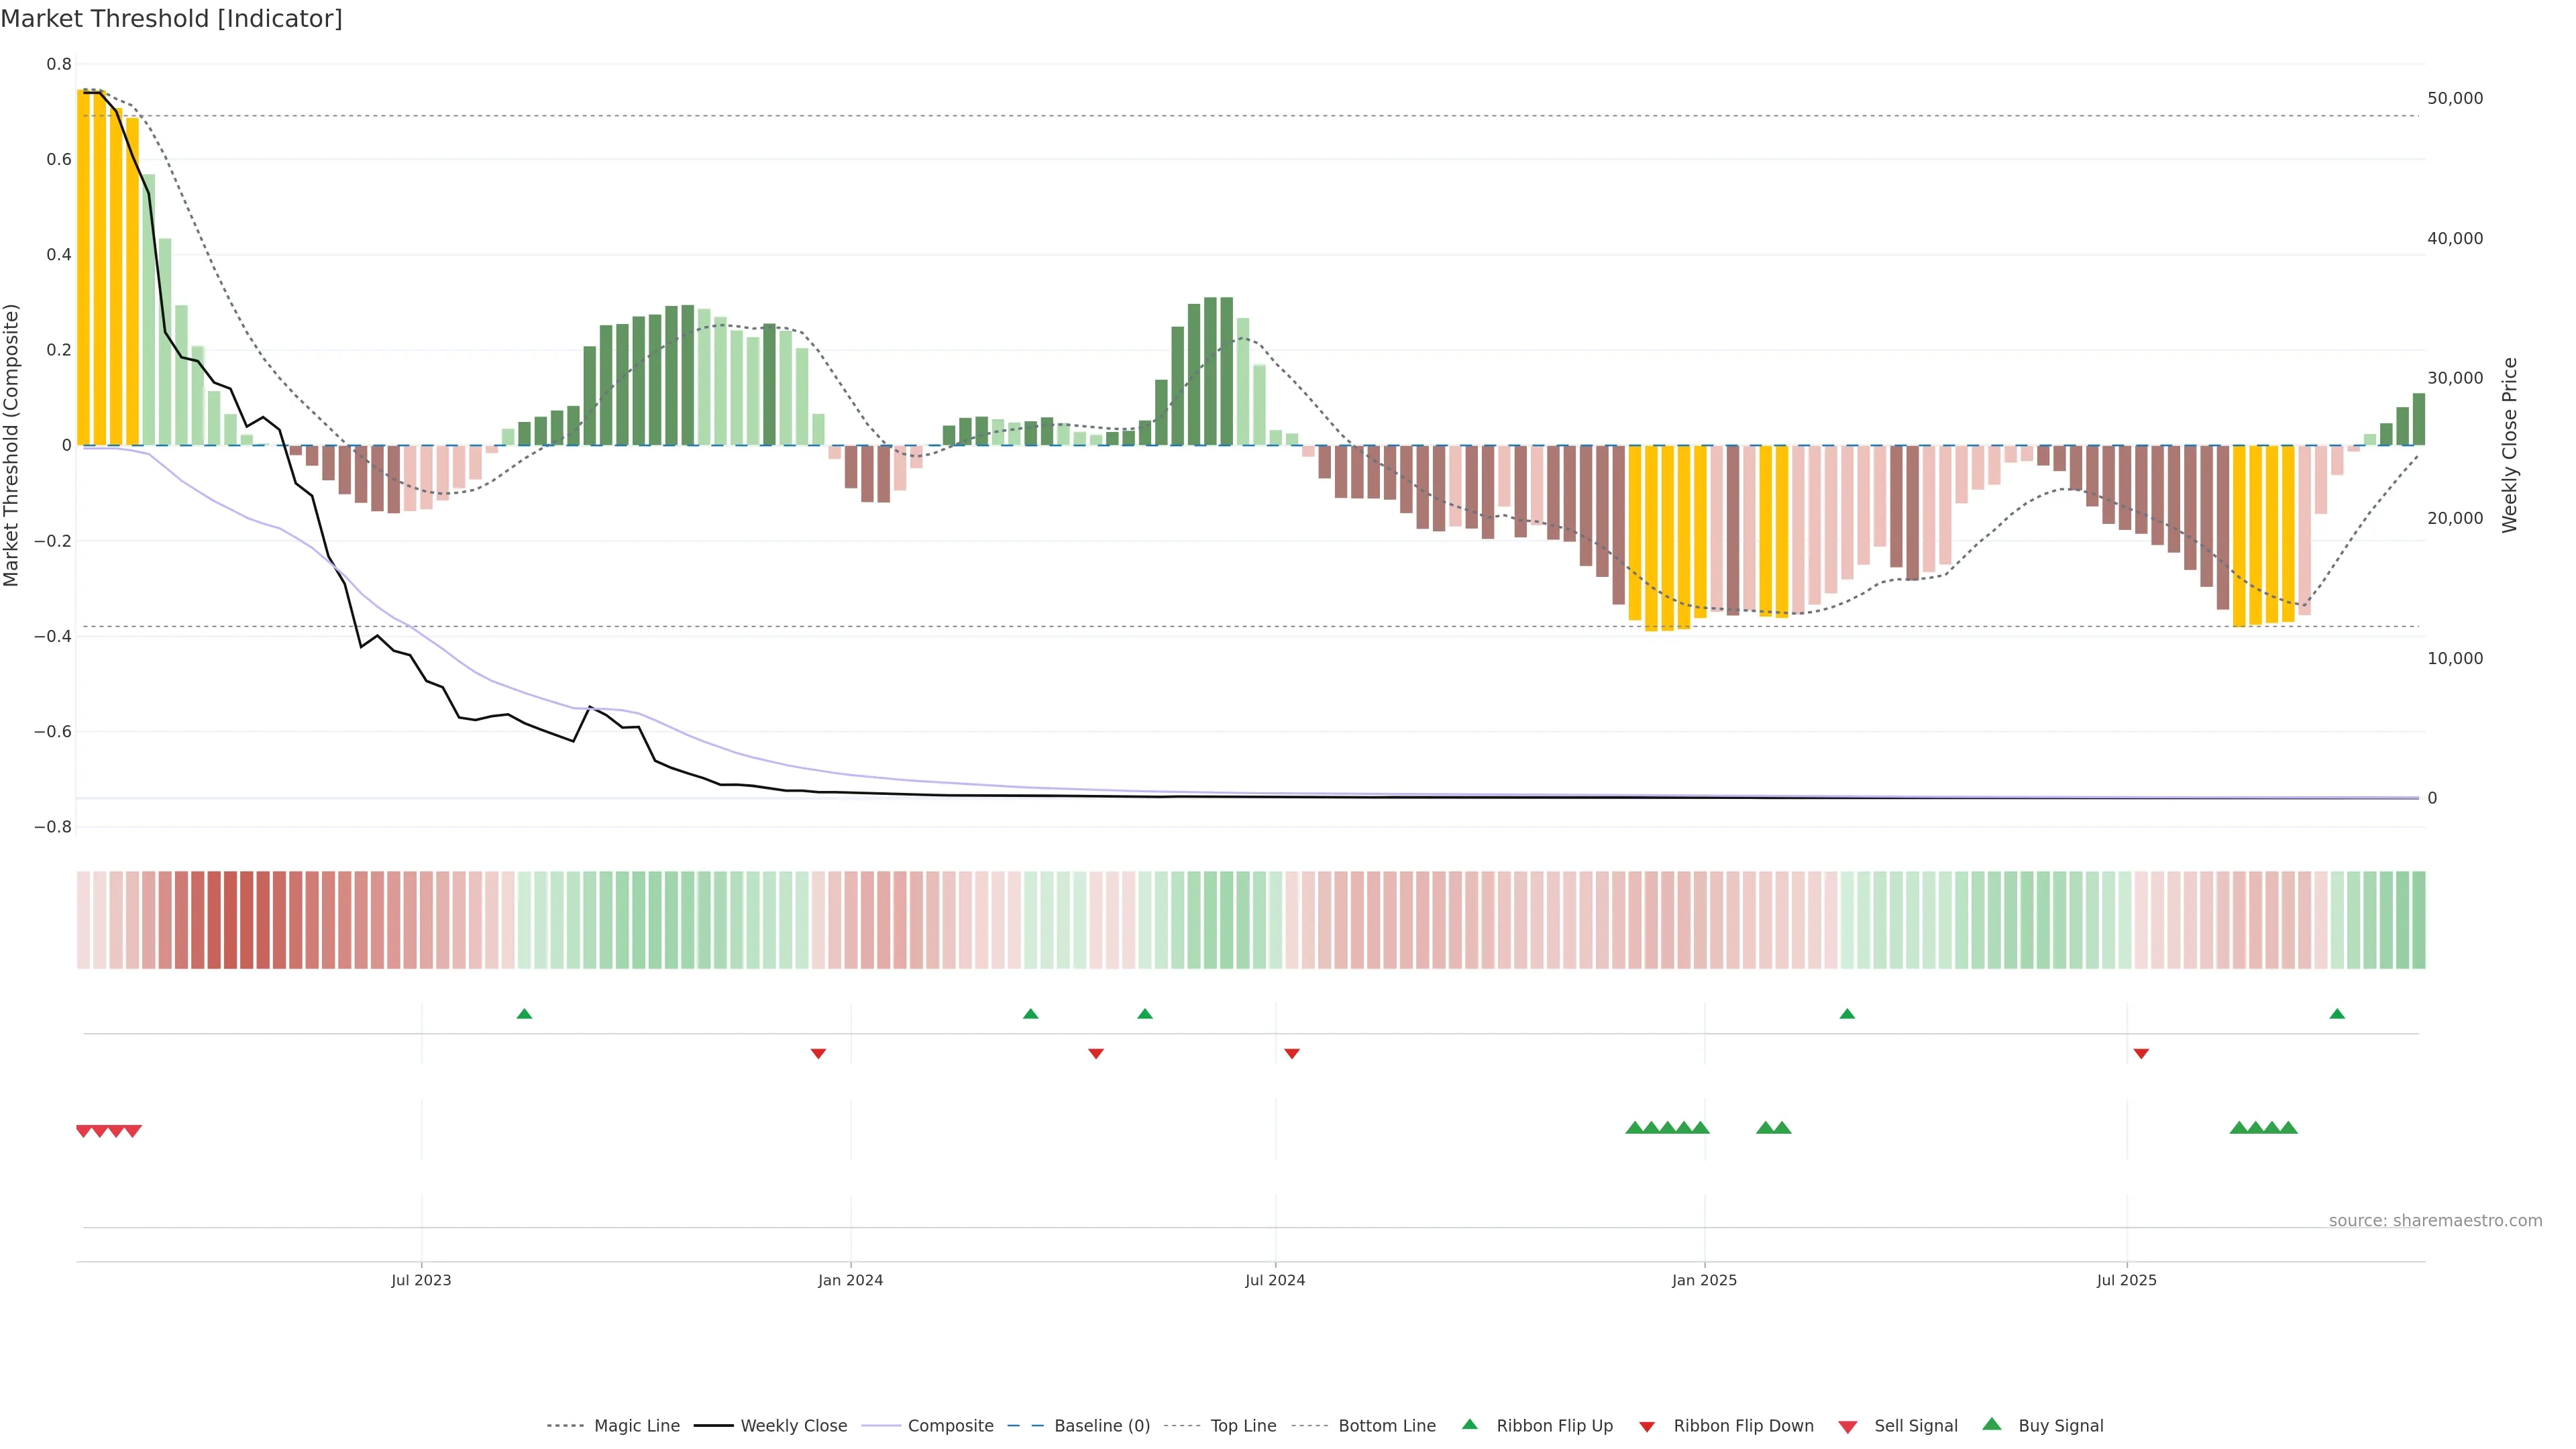Click Ribbon Flip Up legend triangle
2576x1449 pixels.
click(x=1470, y=1424)
